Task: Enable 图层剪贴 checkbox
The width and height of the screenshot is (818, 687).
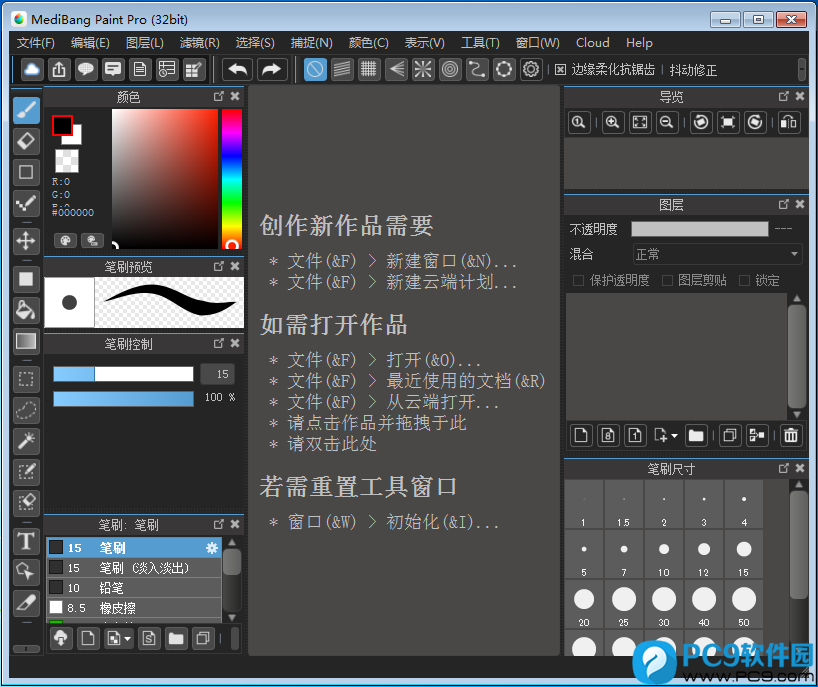Action: click(667, 281)
